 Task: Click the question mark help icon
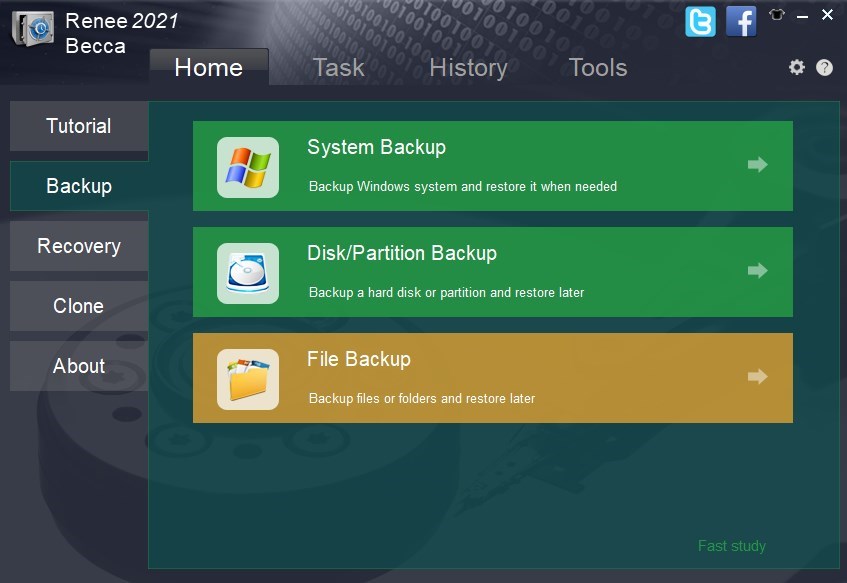824,67
